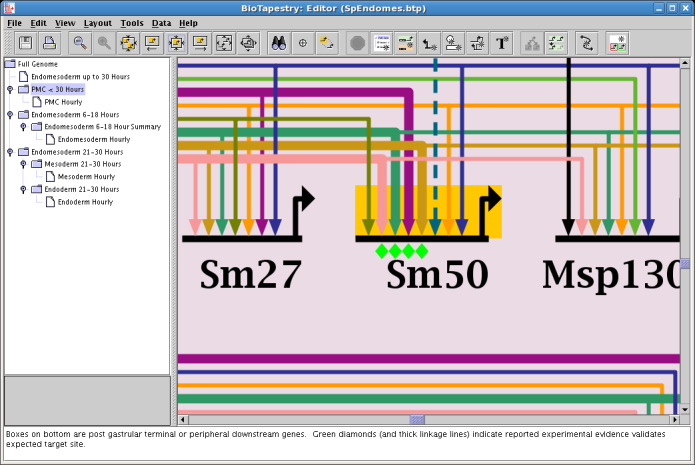Click the binoculars search icon

point(279,43)
